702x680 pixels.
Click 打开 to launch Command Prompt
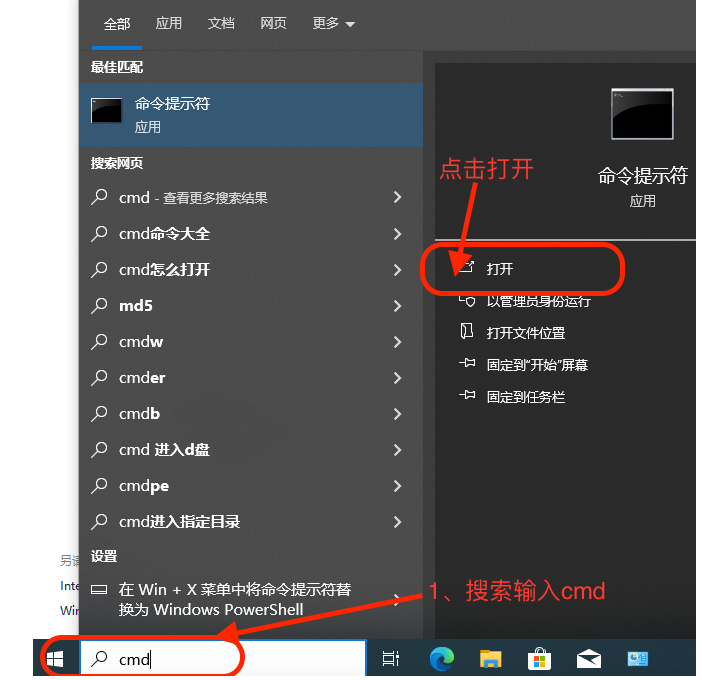[500, 269]
